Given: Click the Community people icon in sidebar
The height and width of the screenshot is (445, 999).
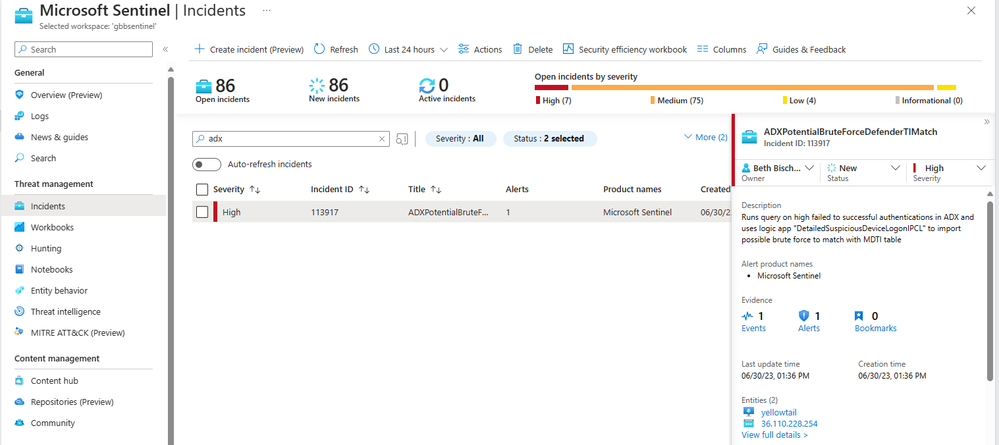Looking at the screenshot, I should [19, 423].
